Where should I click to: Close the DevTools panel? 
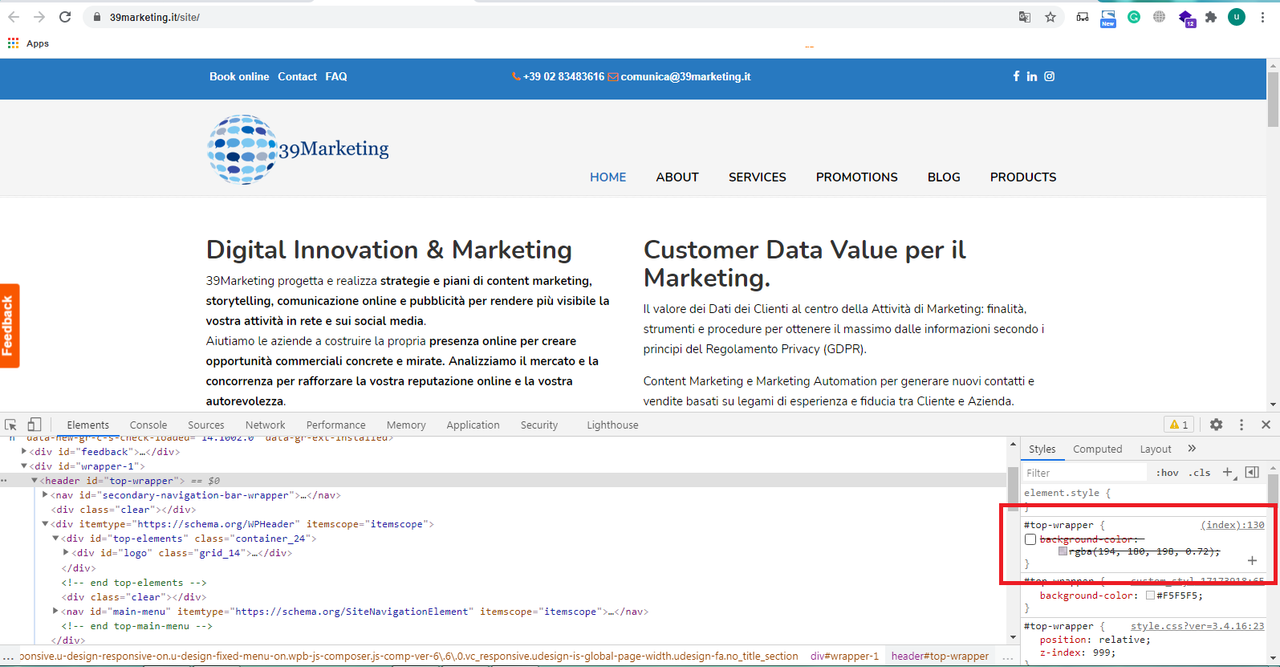(x=1266, y=425)
